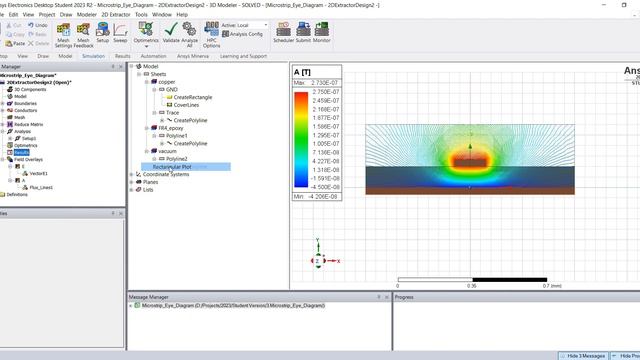Screen dimensions: 640x360
Task: Open HPC Options
Action: [211, 35]
